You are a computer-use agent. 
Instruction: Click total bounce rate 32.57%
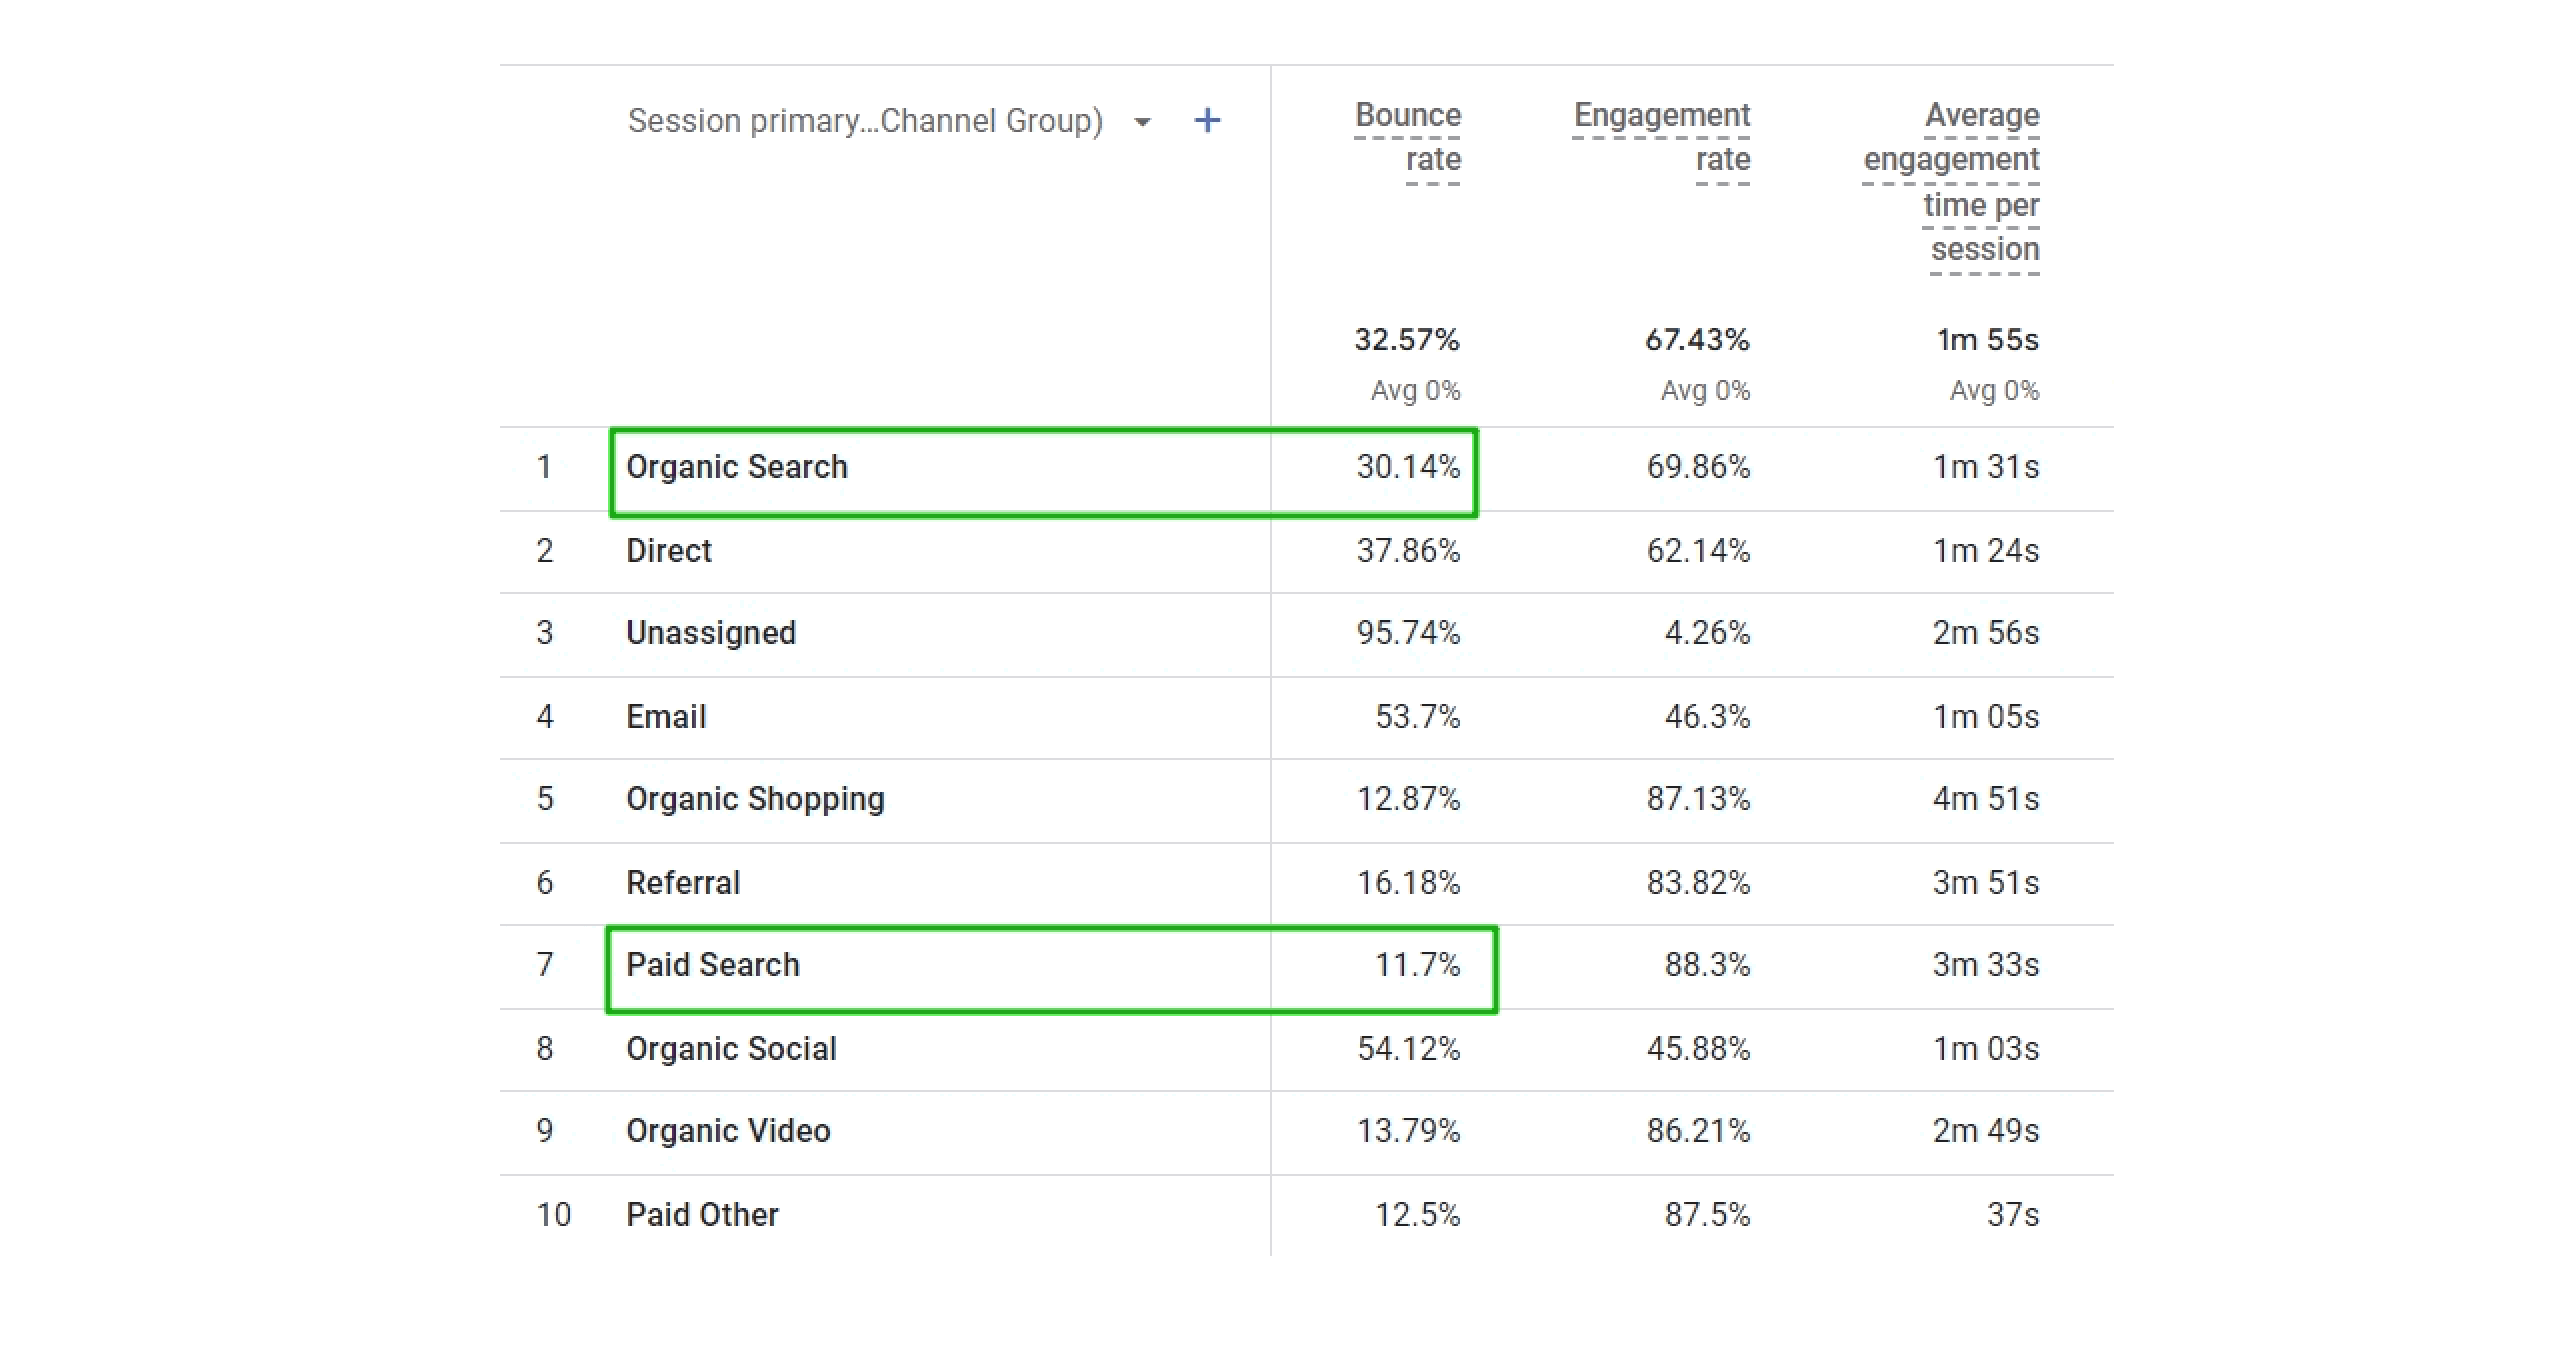[x=1407, y=340]
